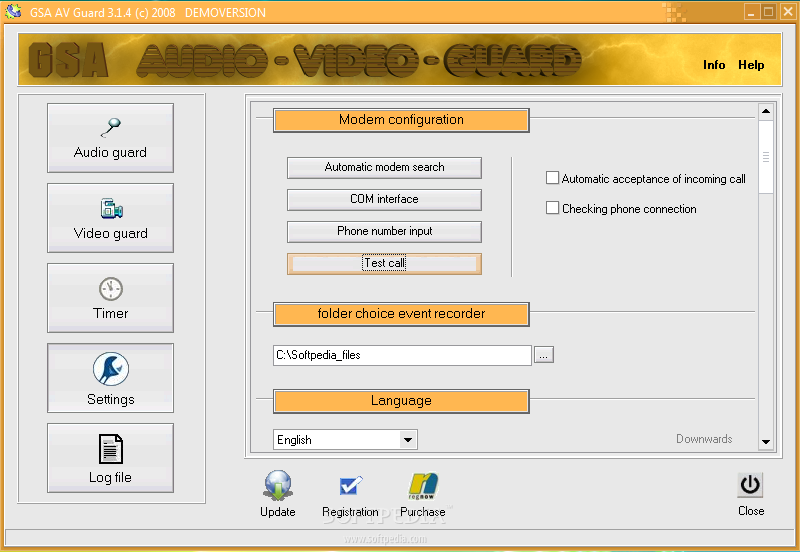Open the Log file viewer
Viewport: 800px width, 552px height.
pyautogui.click(x=110, y=458)
